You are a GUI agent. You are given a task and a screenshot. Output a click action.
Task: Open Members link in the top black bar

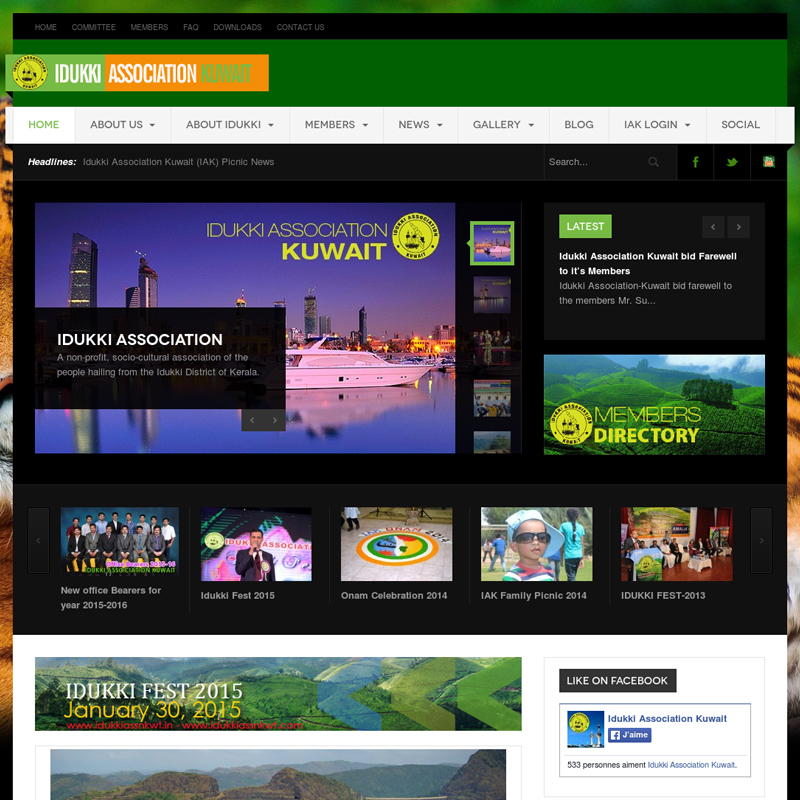coord(149,27)
